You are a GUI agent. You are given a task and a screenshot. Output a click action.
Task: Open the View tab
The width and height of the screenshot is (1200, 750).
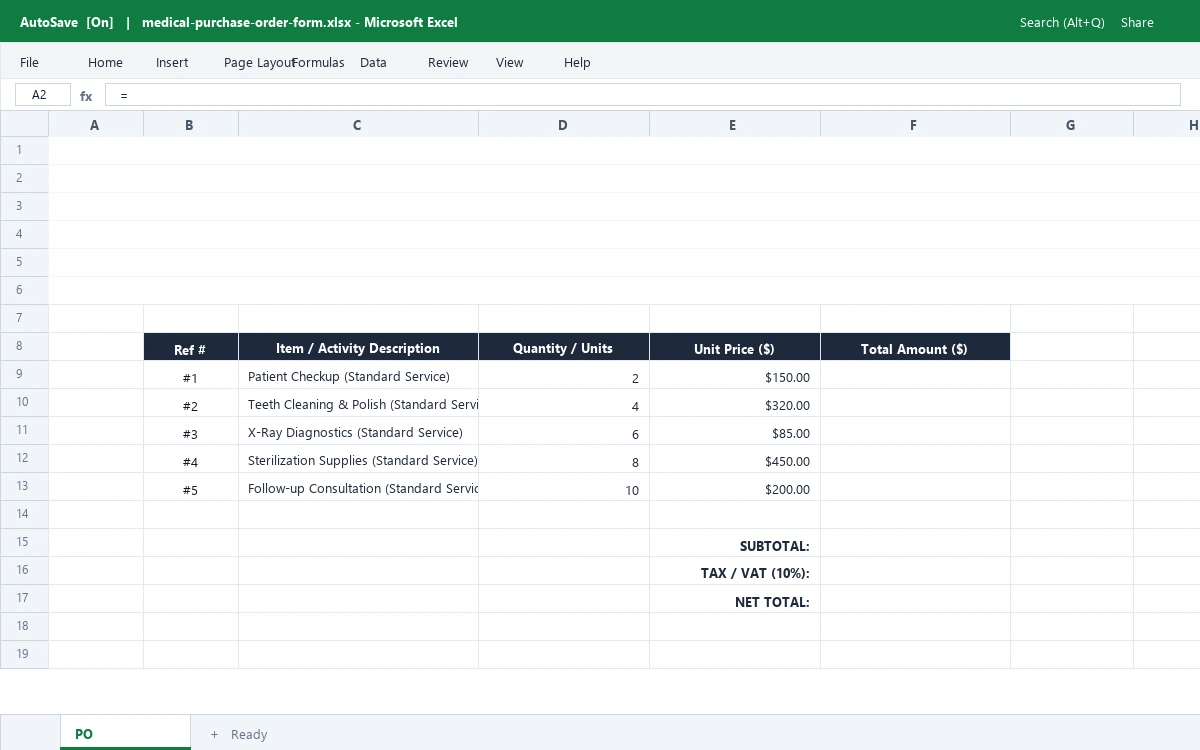click(x=509, y=62)
